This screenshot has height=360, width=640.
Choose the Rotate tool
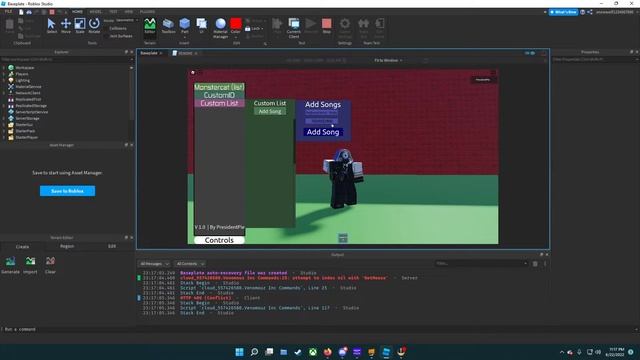pyautogui.click(x=94, y=26)
